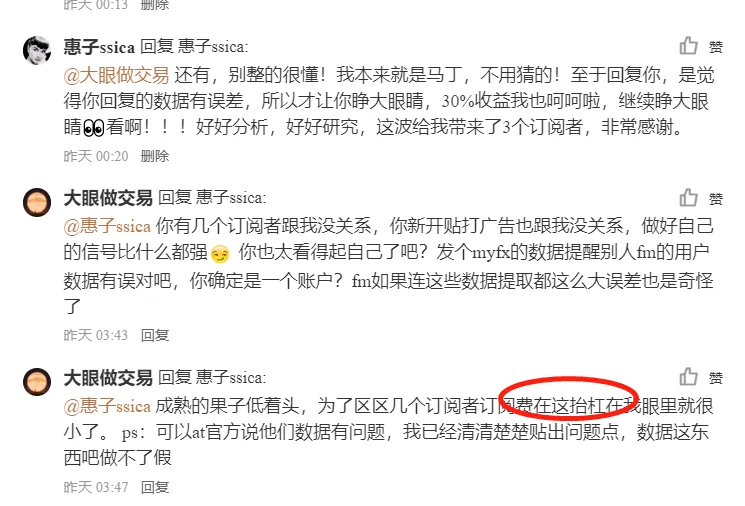Click 大眼做交易 username on 03:43 comment
Viewport: 745px width, 506px height.
tap(108, 198)
